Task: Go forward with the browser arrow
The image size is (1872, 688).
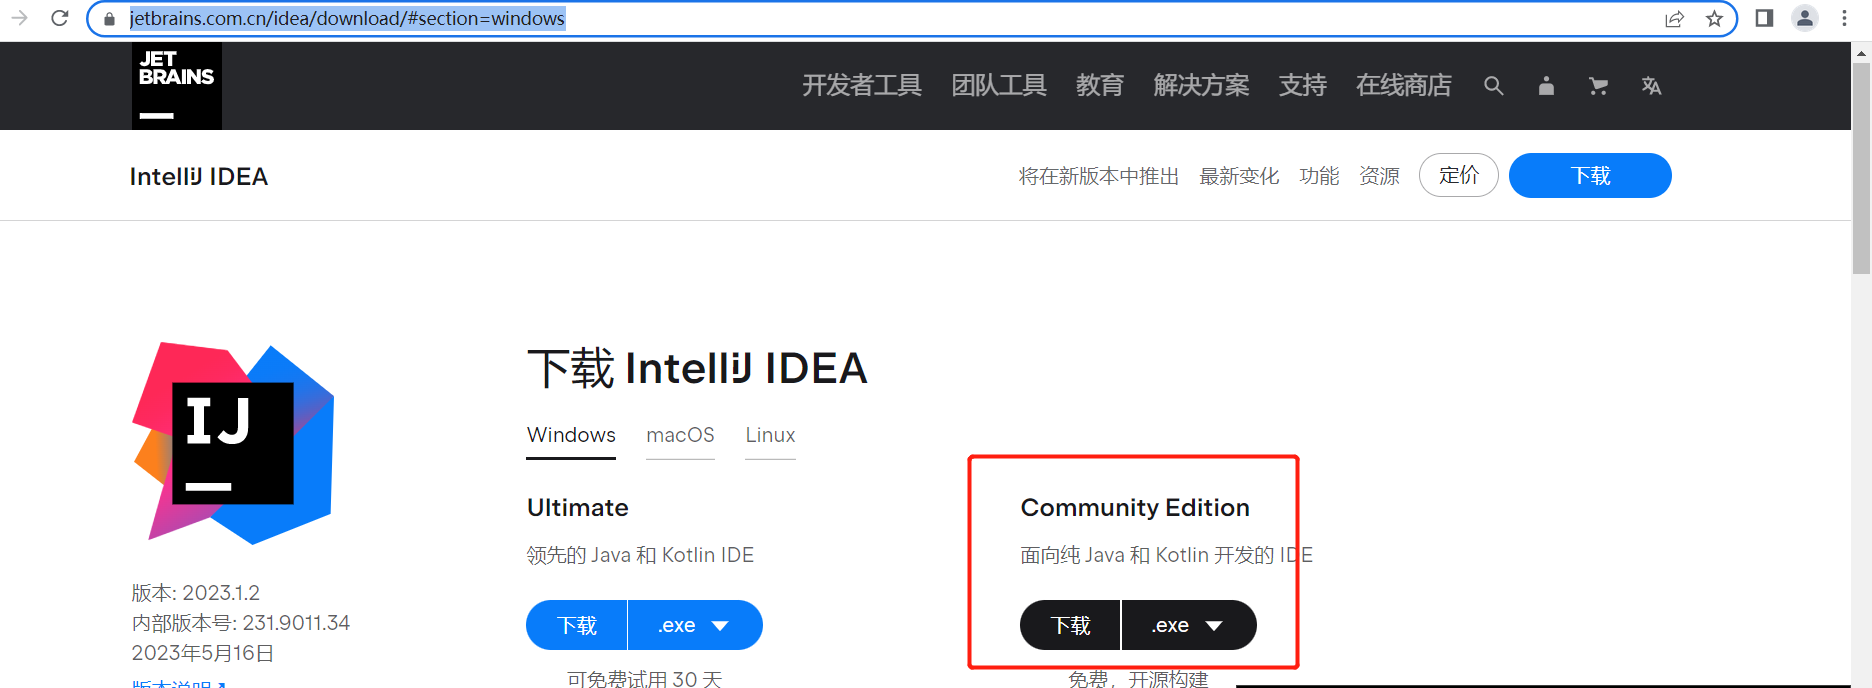Action: [18, 18]
